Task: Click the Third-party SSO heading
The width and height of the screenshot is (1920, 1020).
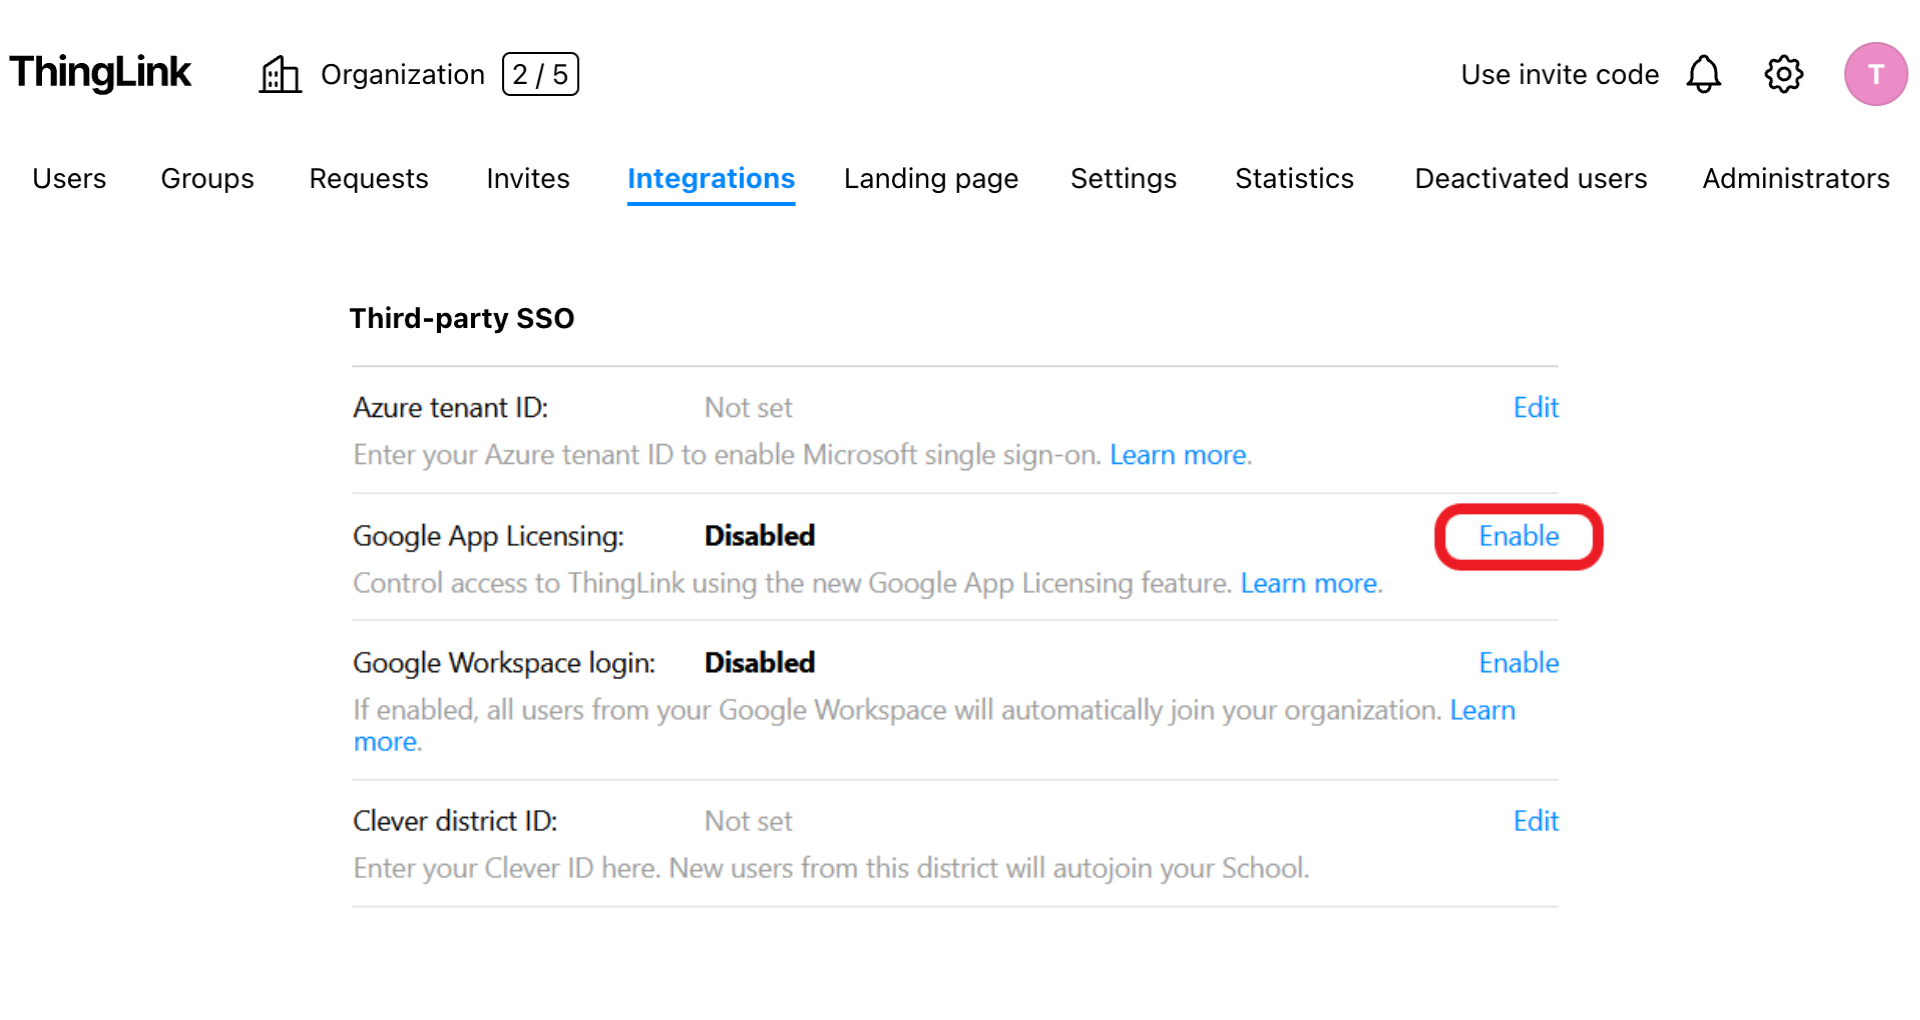Action: pyautogui.click(x=462, y=318)
